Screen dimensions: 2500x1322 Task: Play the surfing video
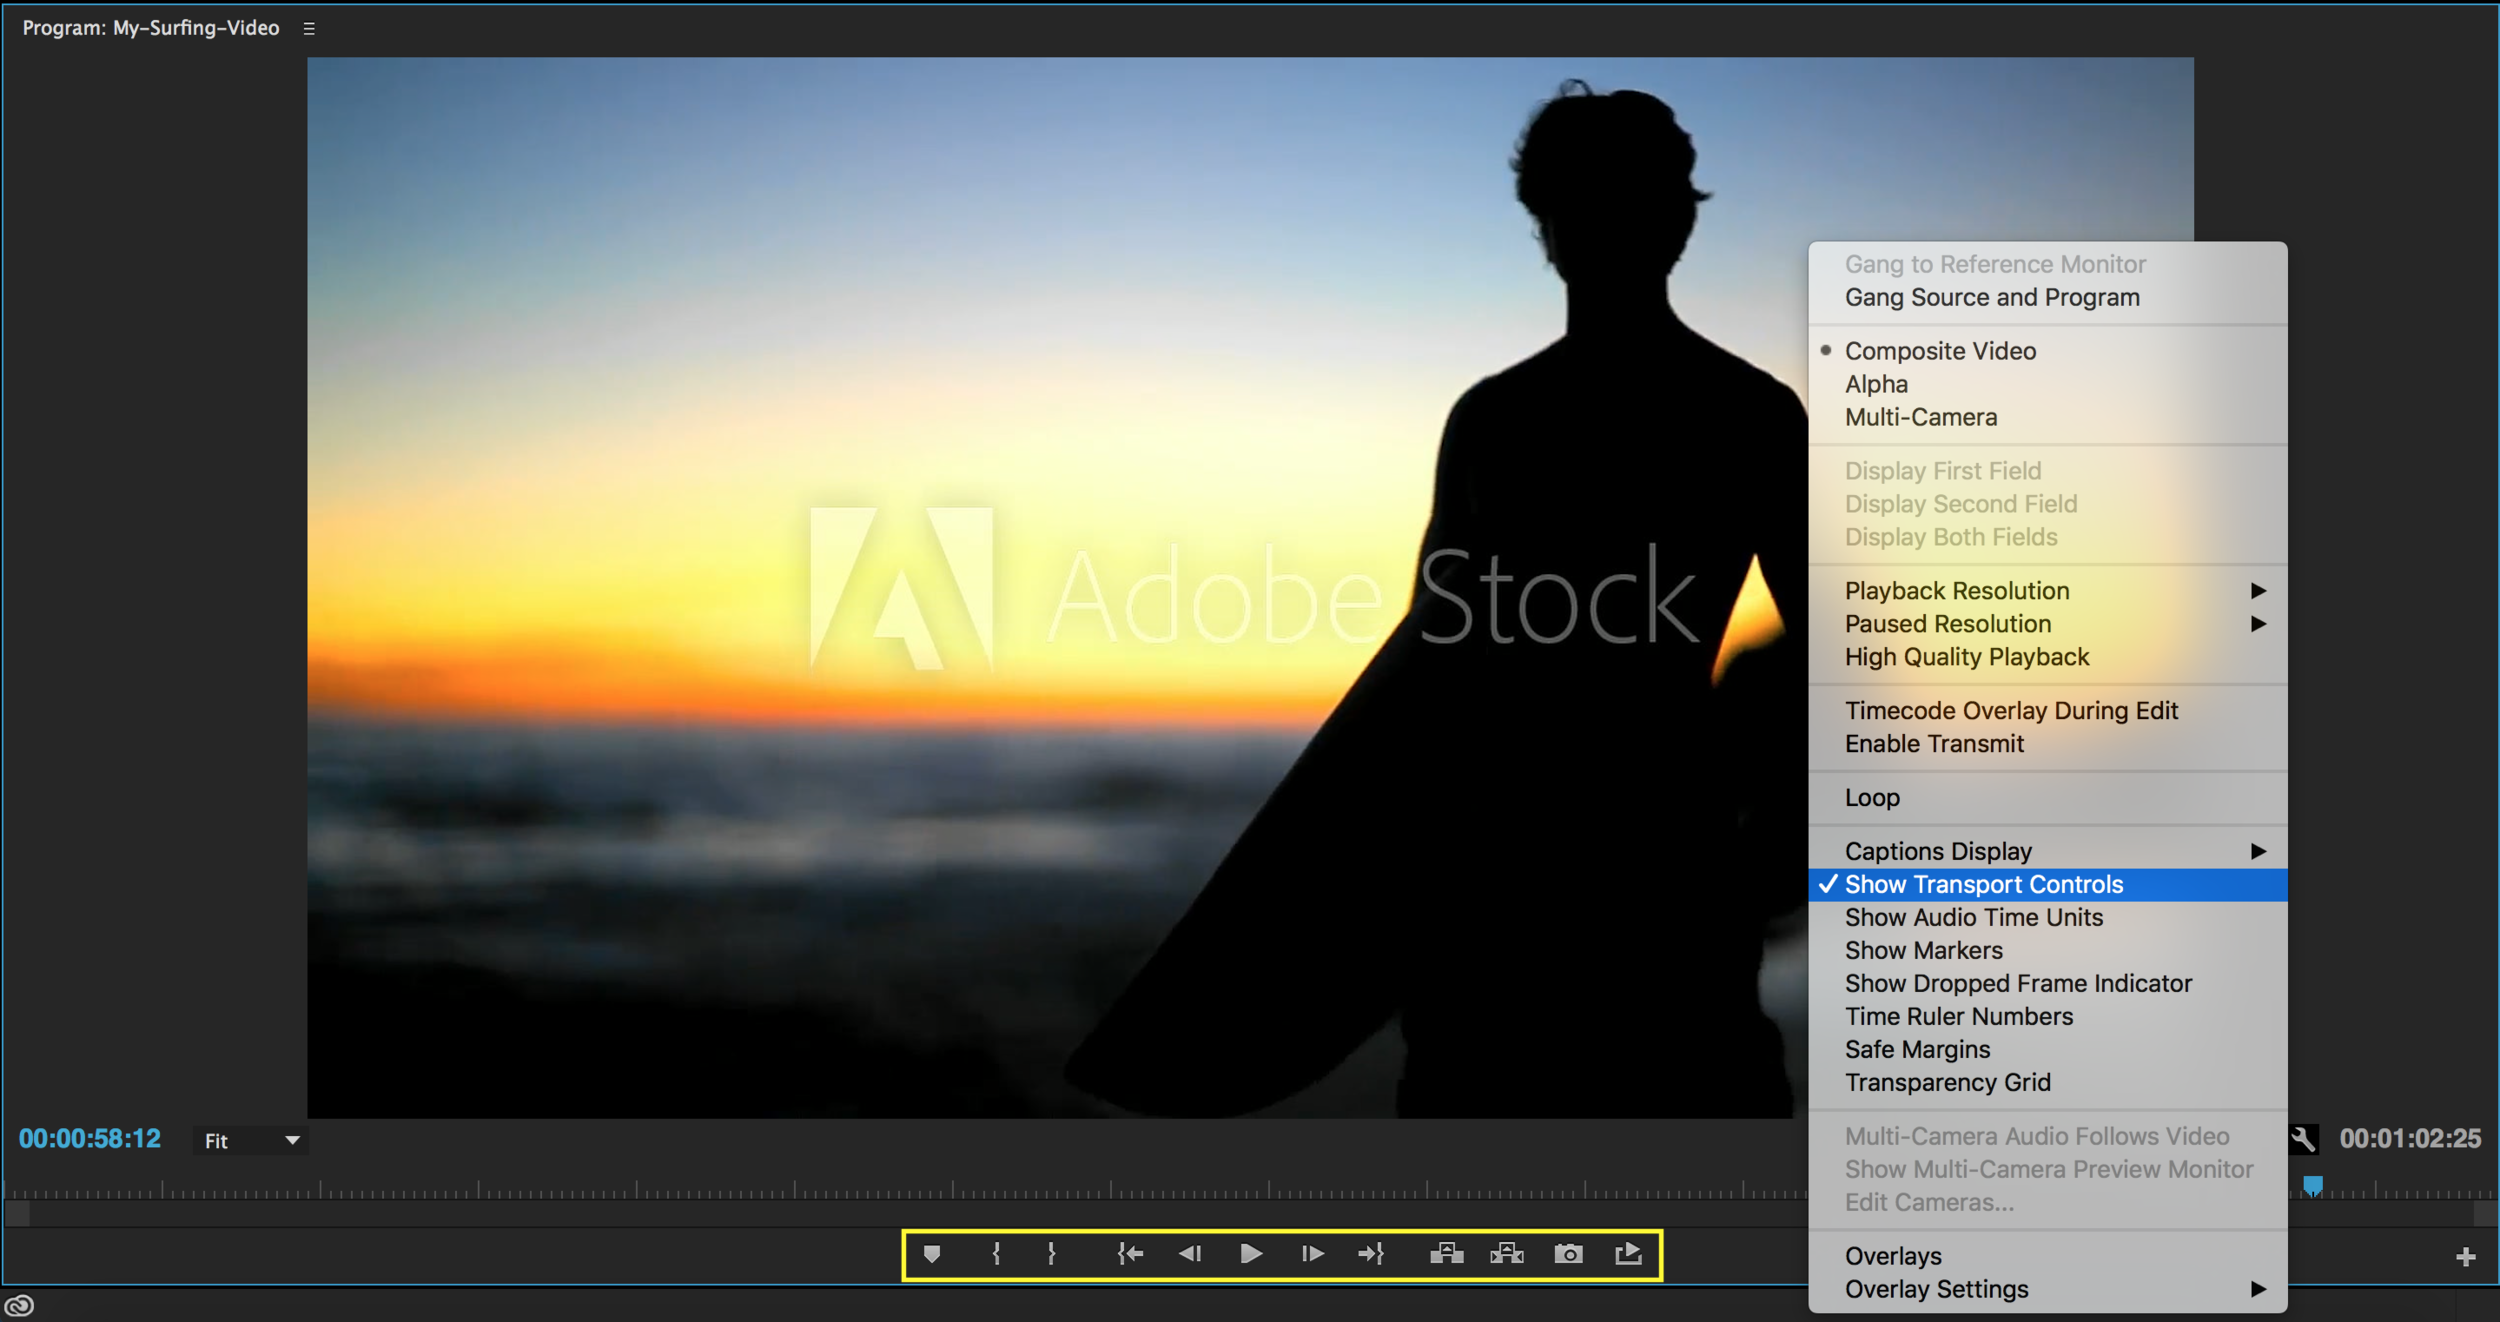pyautogui.click(x=1251, y=1254)
